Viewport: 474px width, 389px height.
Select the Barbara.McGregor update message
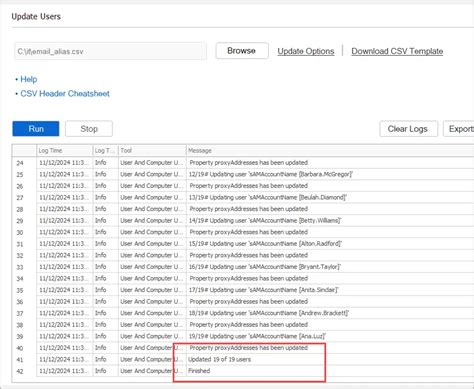271,174
